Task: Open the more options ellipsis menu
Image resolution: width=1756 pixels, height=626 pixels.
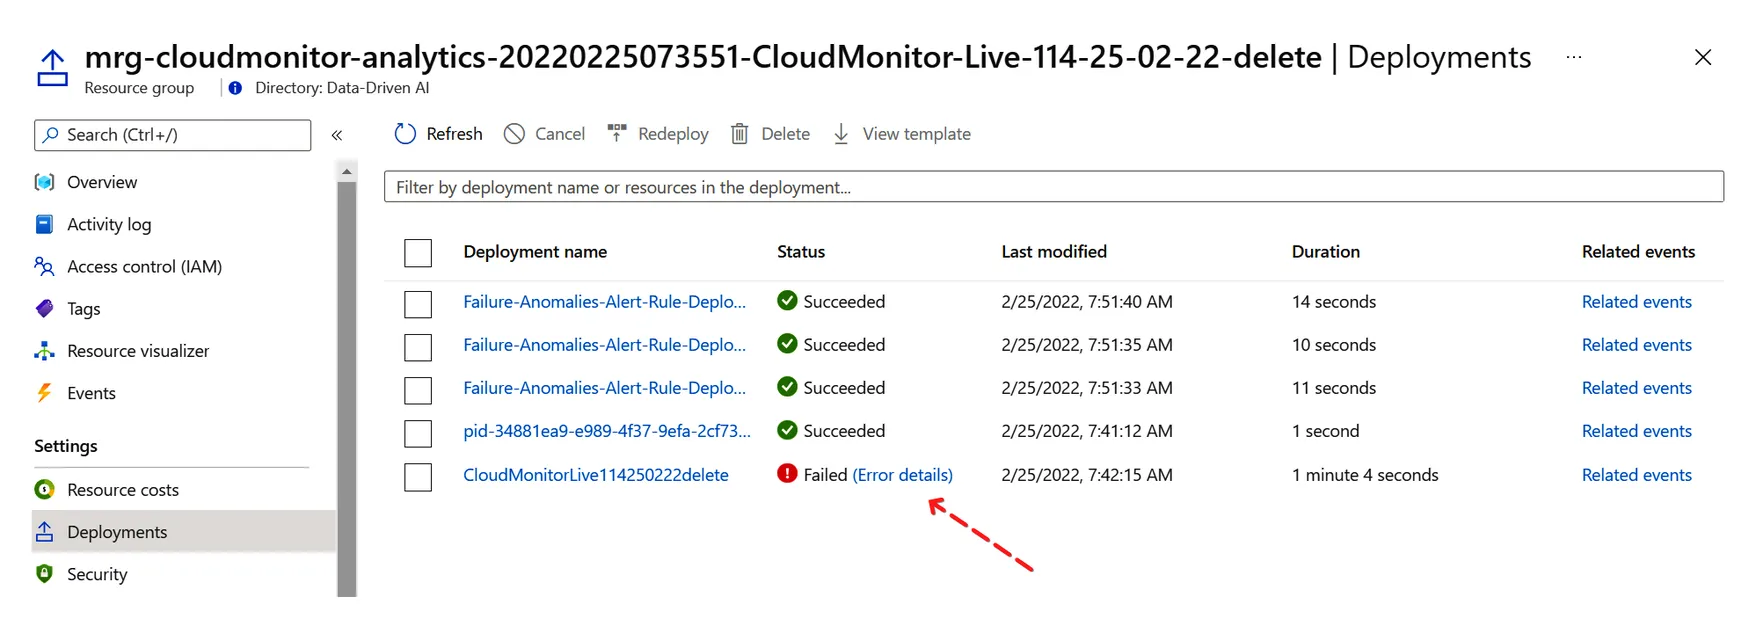Action: coord(1574,57)
